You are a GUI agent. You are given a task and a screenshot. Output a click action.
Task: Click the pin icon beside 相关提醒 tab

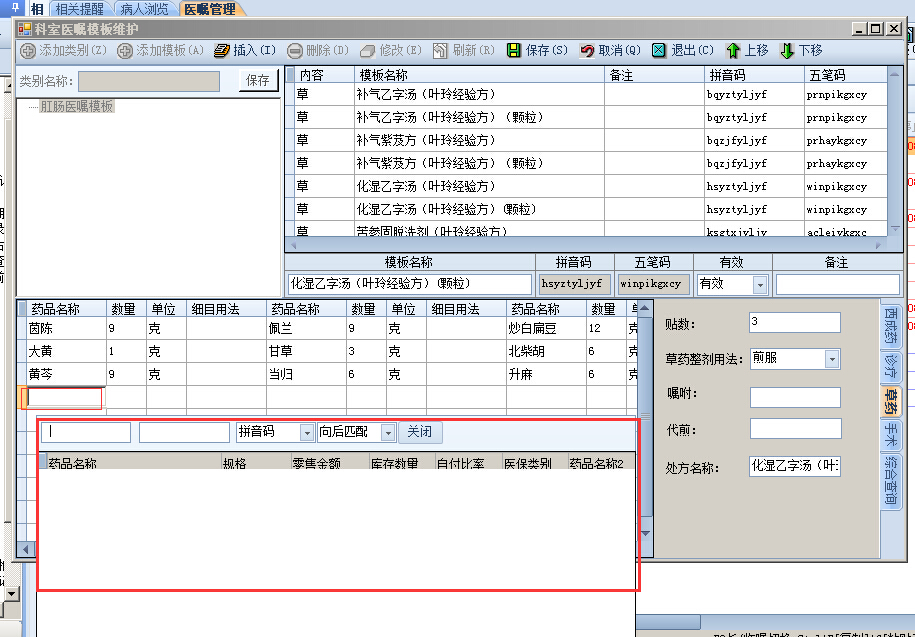pyautogui.click(x=15, y=8)
